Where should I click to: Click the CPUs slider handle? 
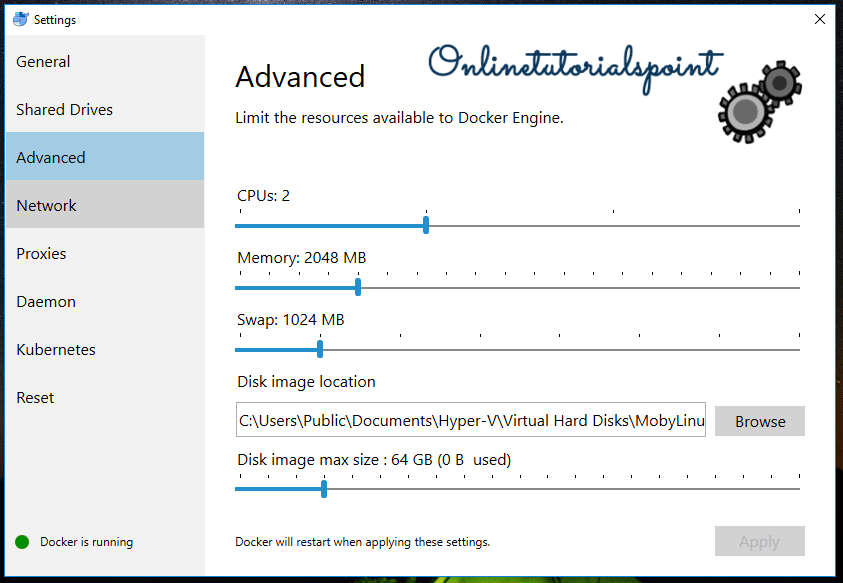426,225
